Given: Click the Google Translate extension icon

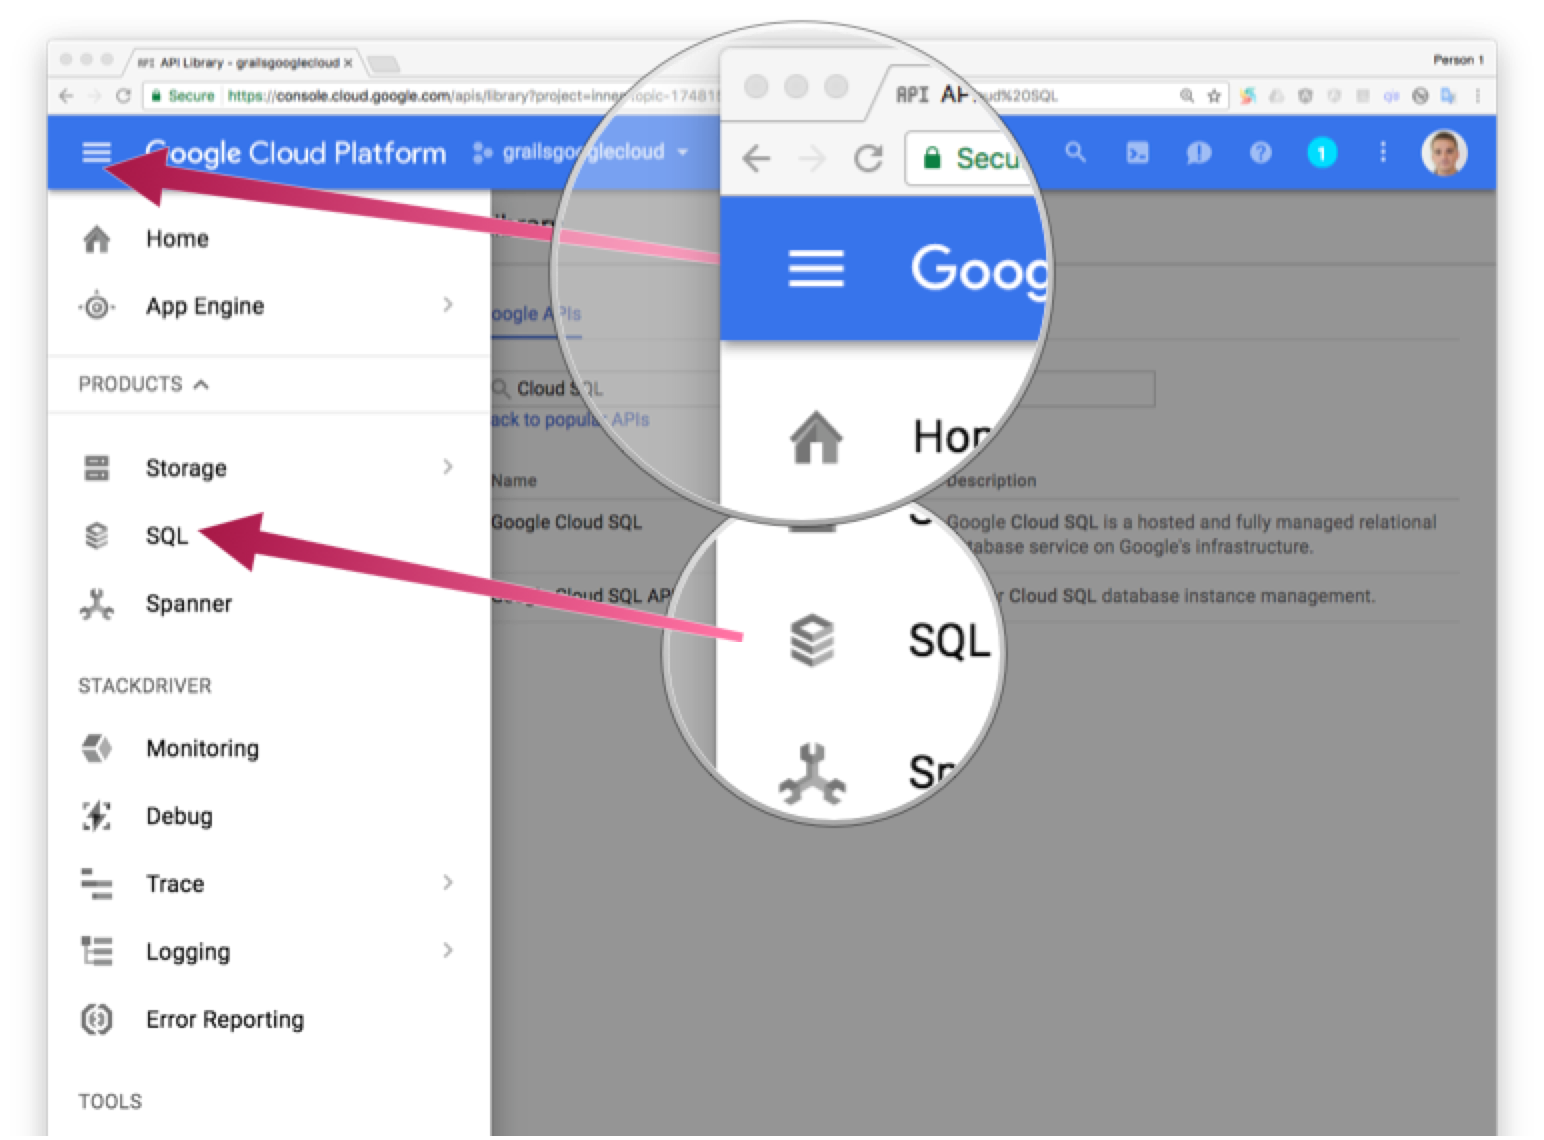Looking at the screenshot, I should coord(1448,96).
